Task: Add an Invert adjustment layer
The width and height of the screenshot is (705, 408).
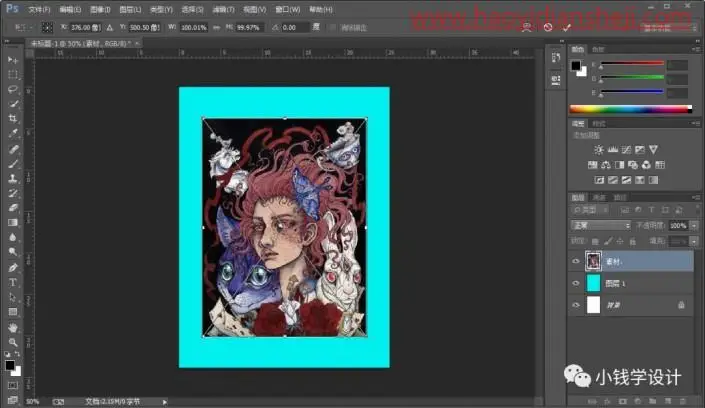Action: [599, 180]
